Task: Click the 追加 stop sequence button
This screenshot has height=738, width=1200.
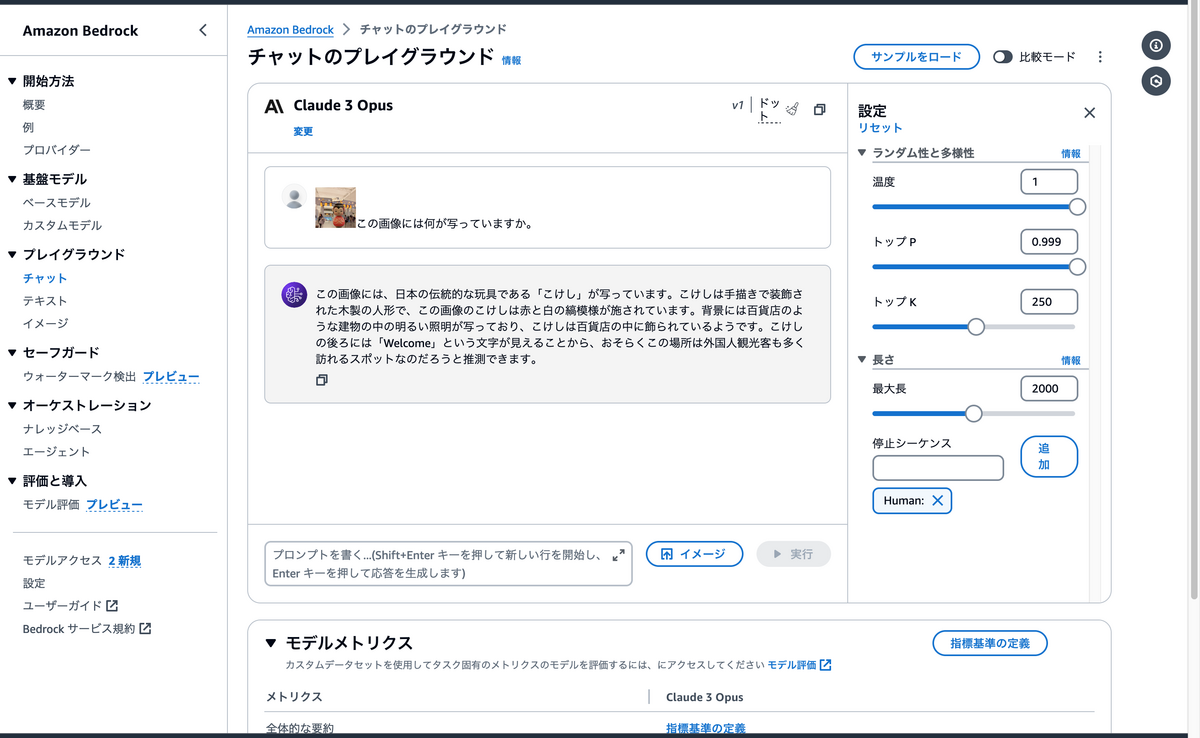Action: tap(1049, 456)
